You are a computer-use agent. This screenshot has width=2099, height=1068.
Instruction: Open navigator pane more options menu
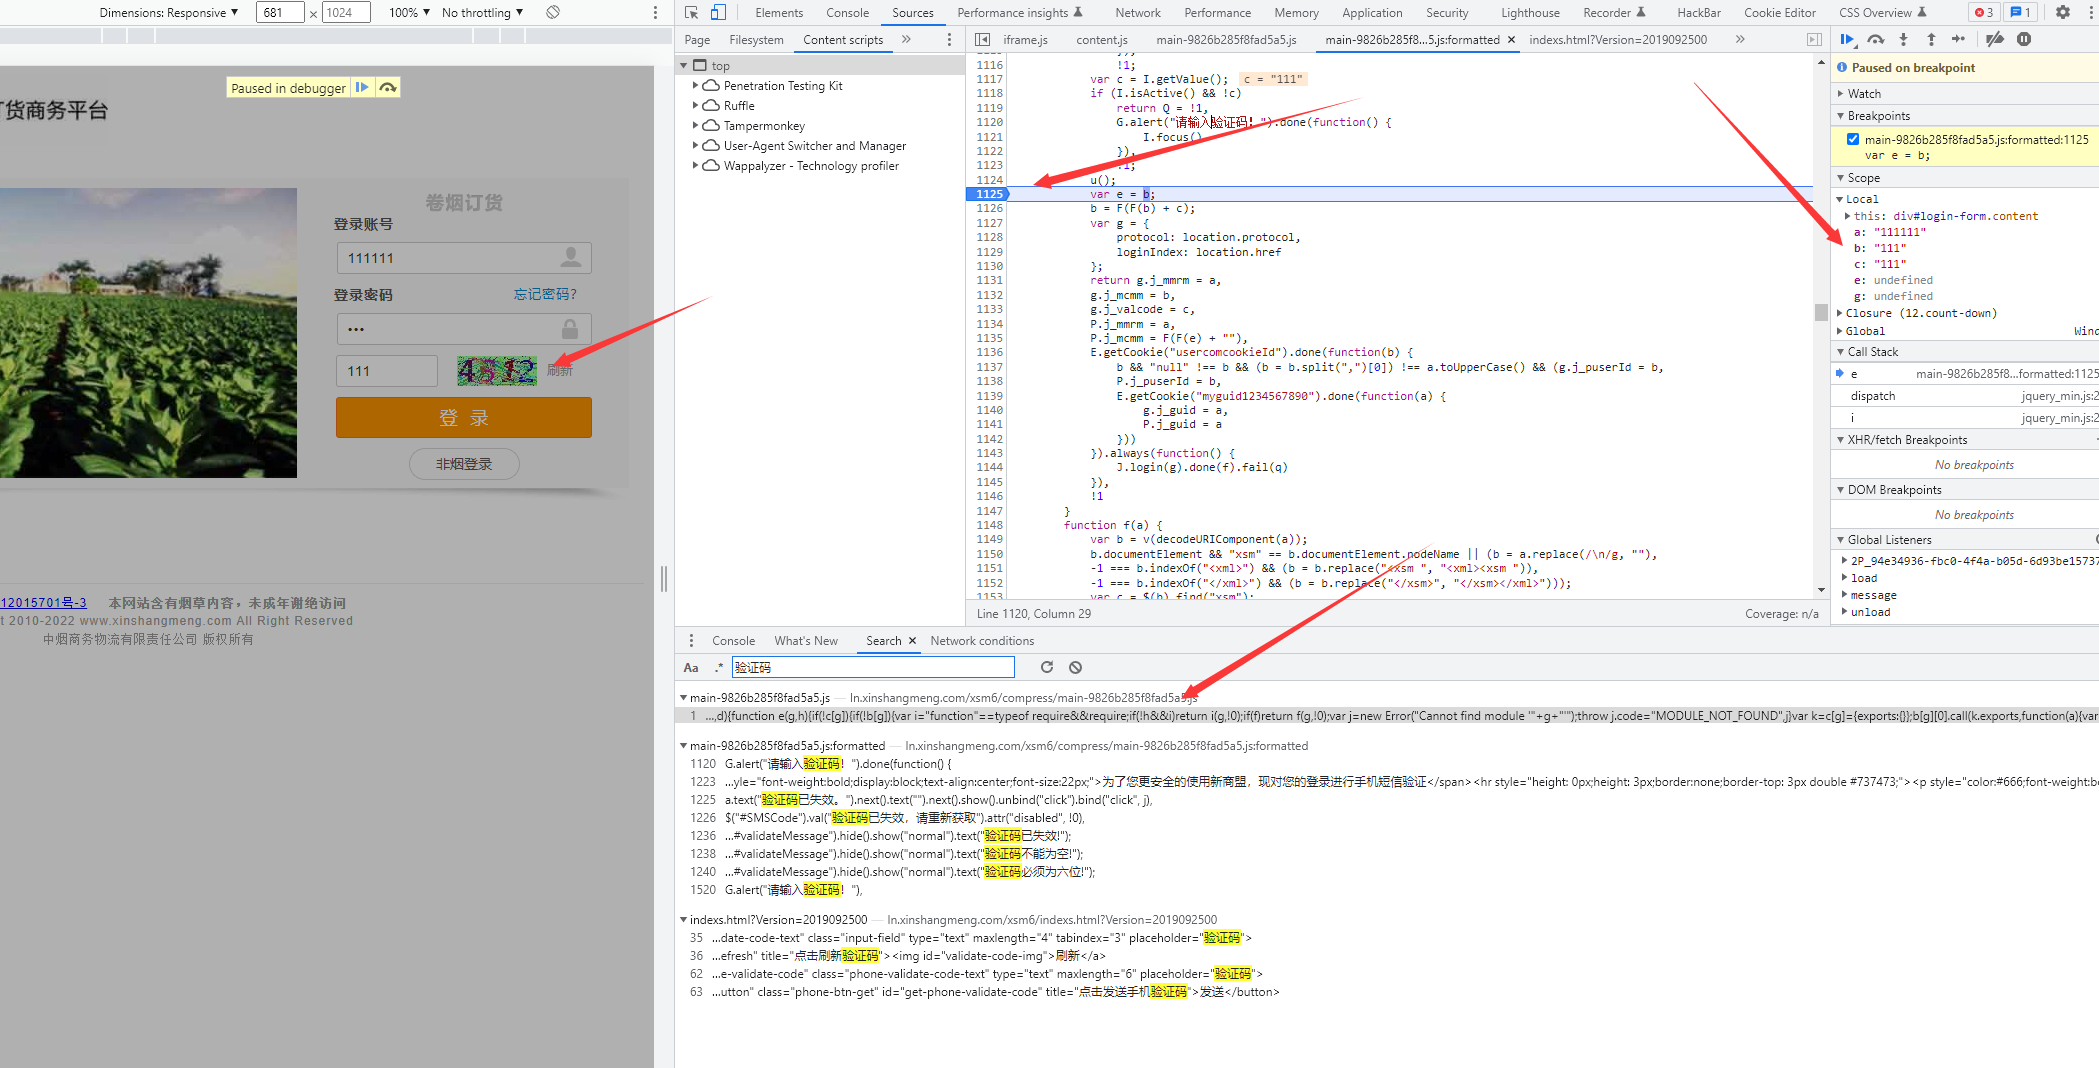949,39
